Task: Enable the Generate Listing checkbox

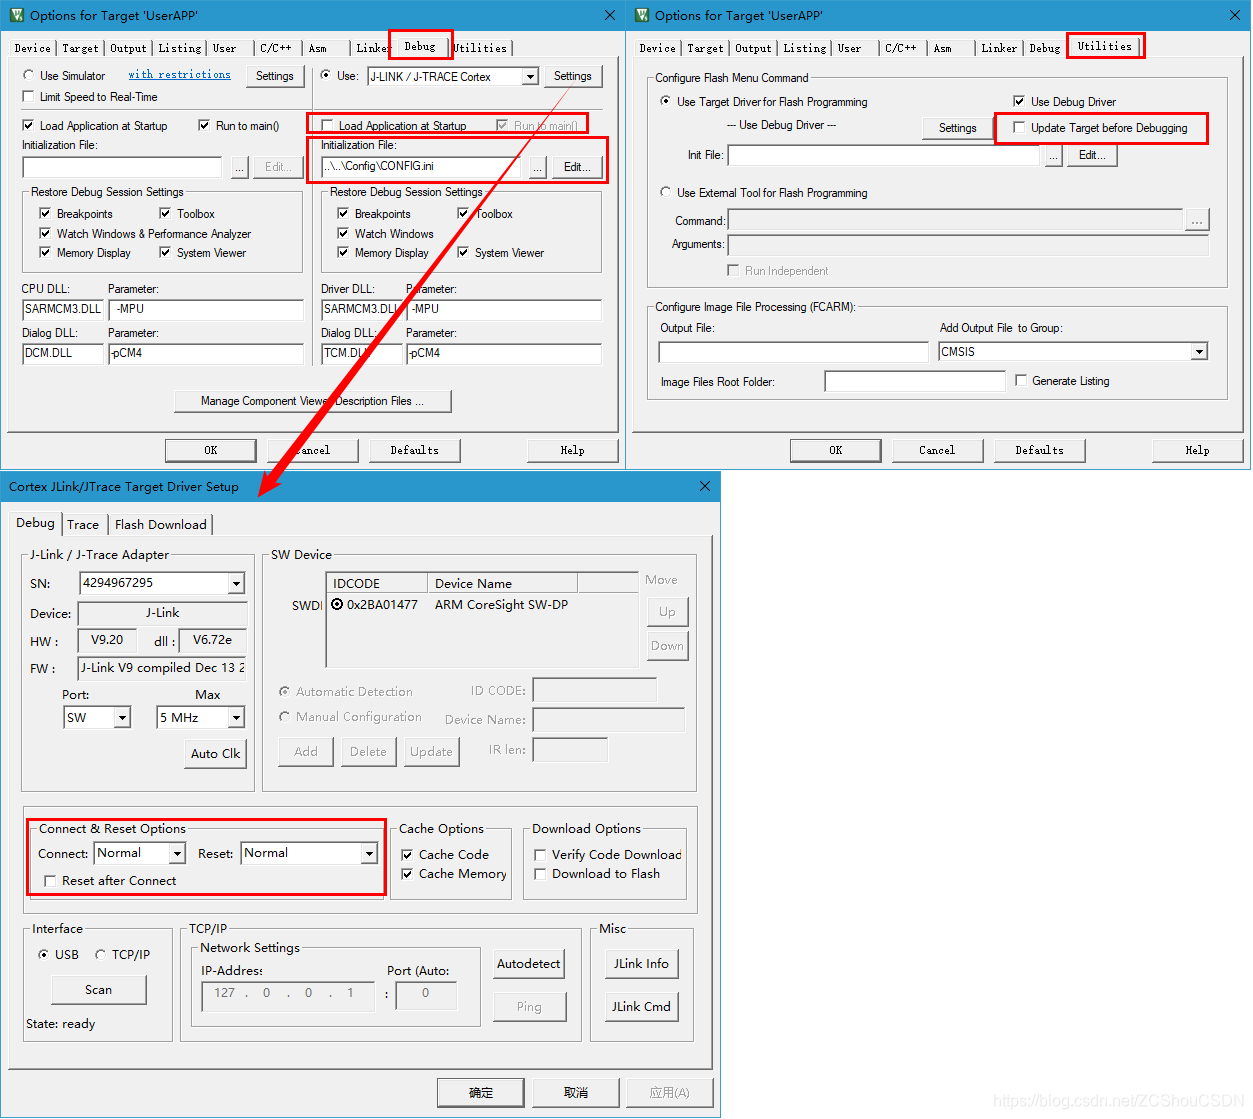Action: point(1021,380)
